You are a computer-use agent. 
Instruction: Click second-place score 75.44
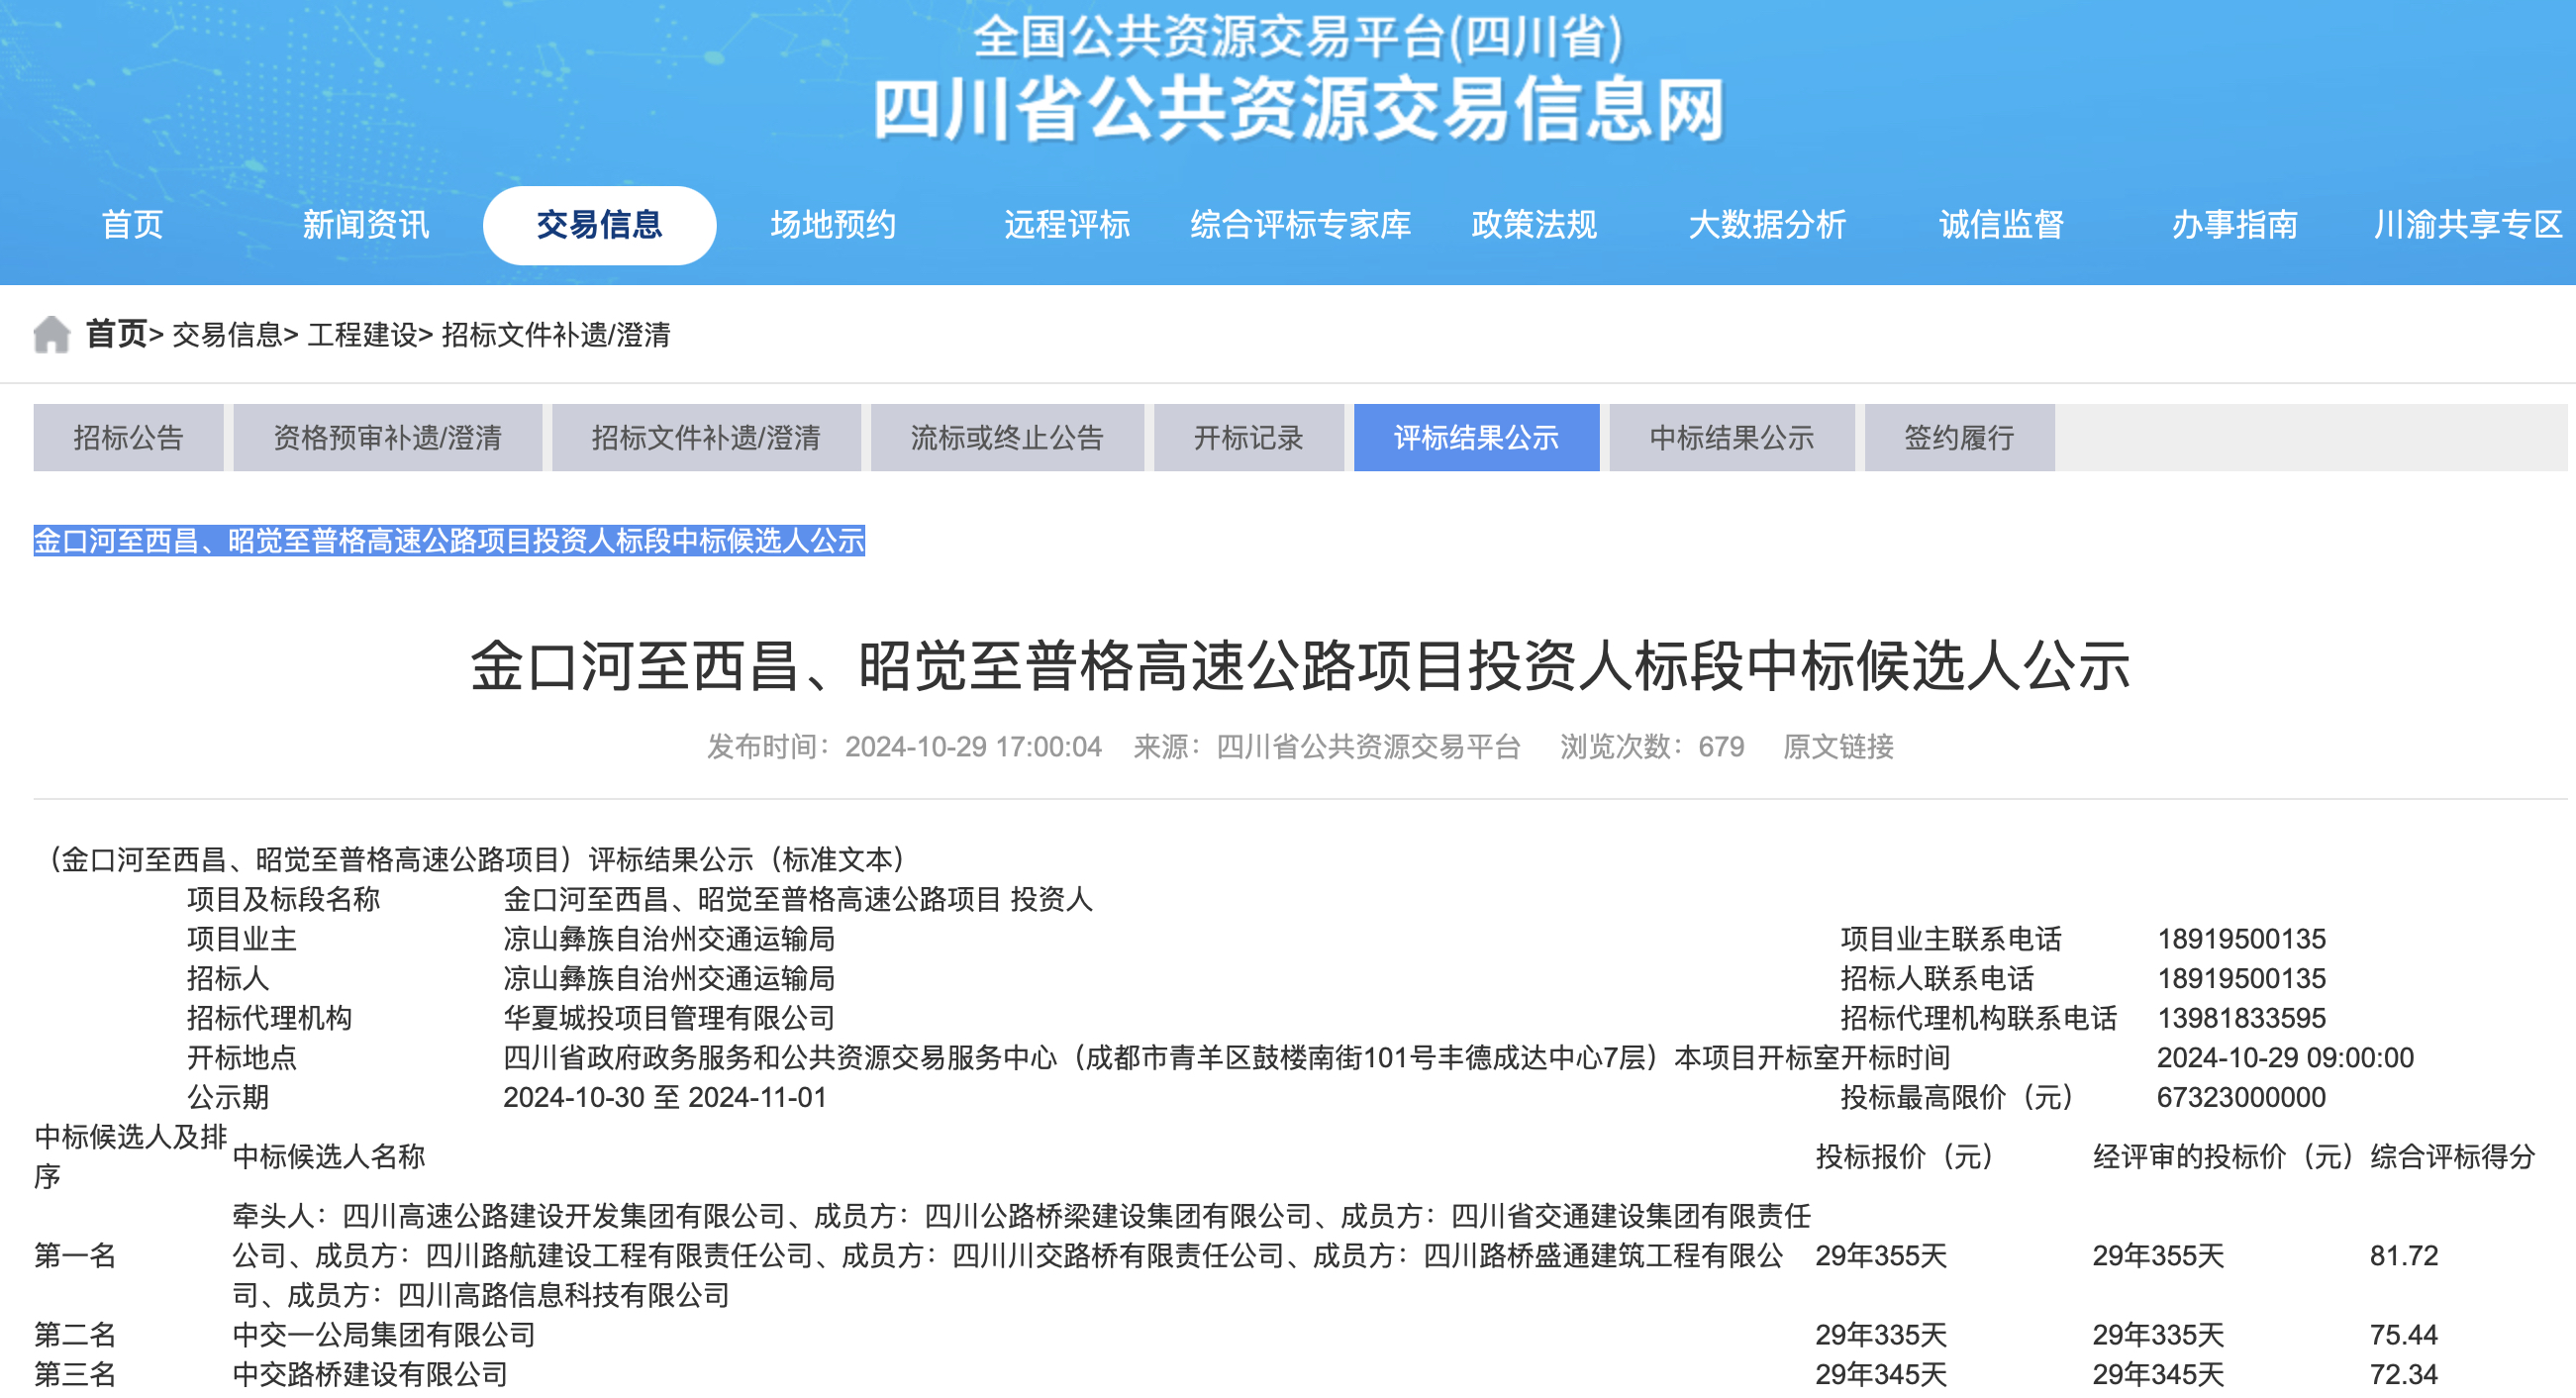click(2404, 1335)
